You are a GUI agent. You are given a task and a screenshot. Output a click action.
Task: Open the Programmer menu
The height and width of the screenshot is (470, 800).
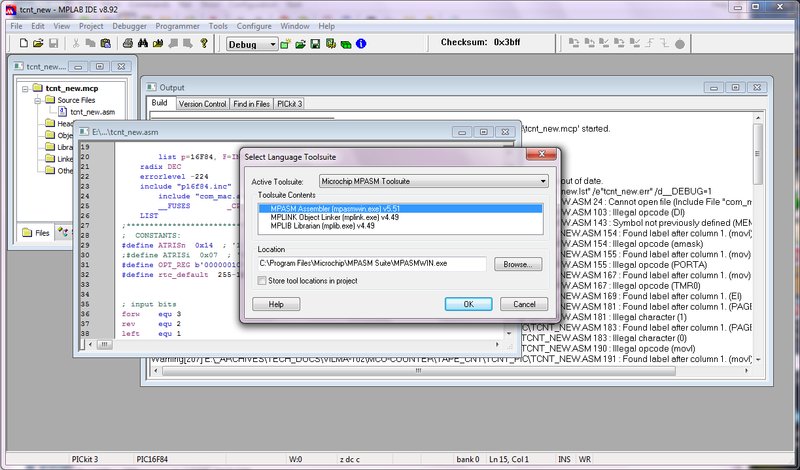click(x=178, y=26)
